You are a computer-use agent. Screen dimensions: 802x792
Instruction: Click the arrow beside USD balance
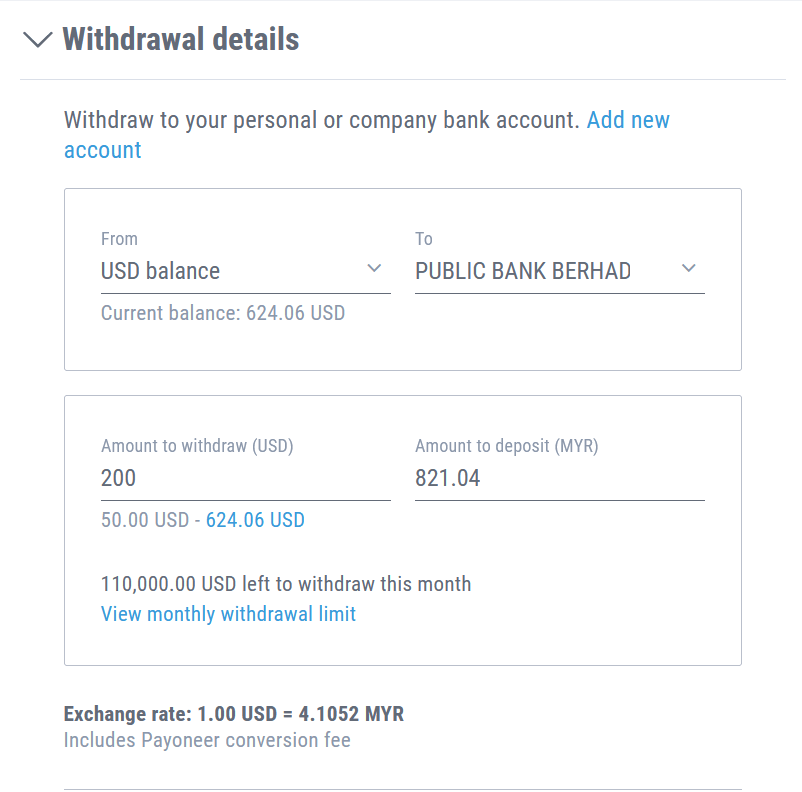(x=374, y=269)
